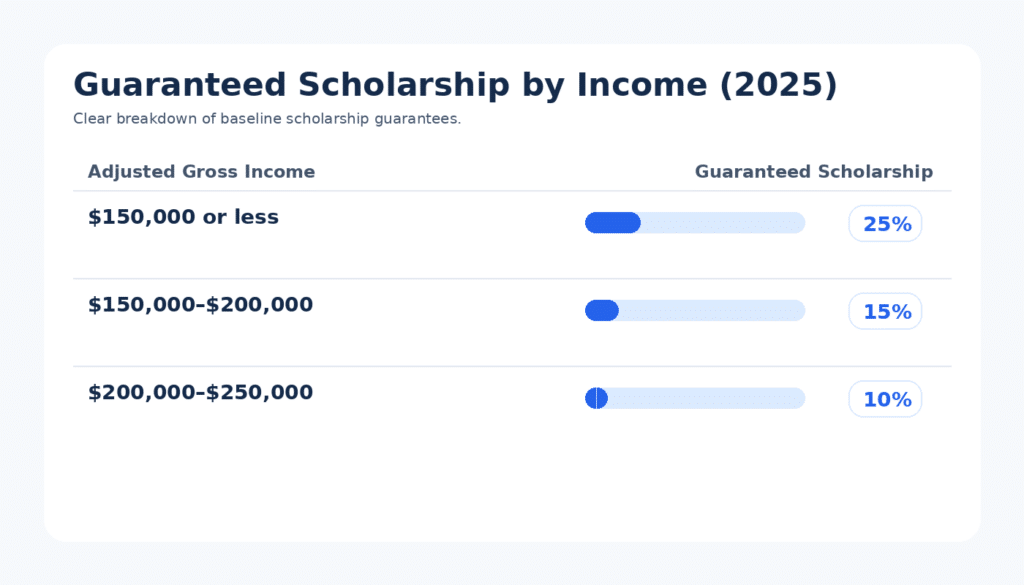This screenshot has width=1024, height=585.
Task: Click the 'Guaranteed Scholarship by Income' main heading
Action: point(390,86)
